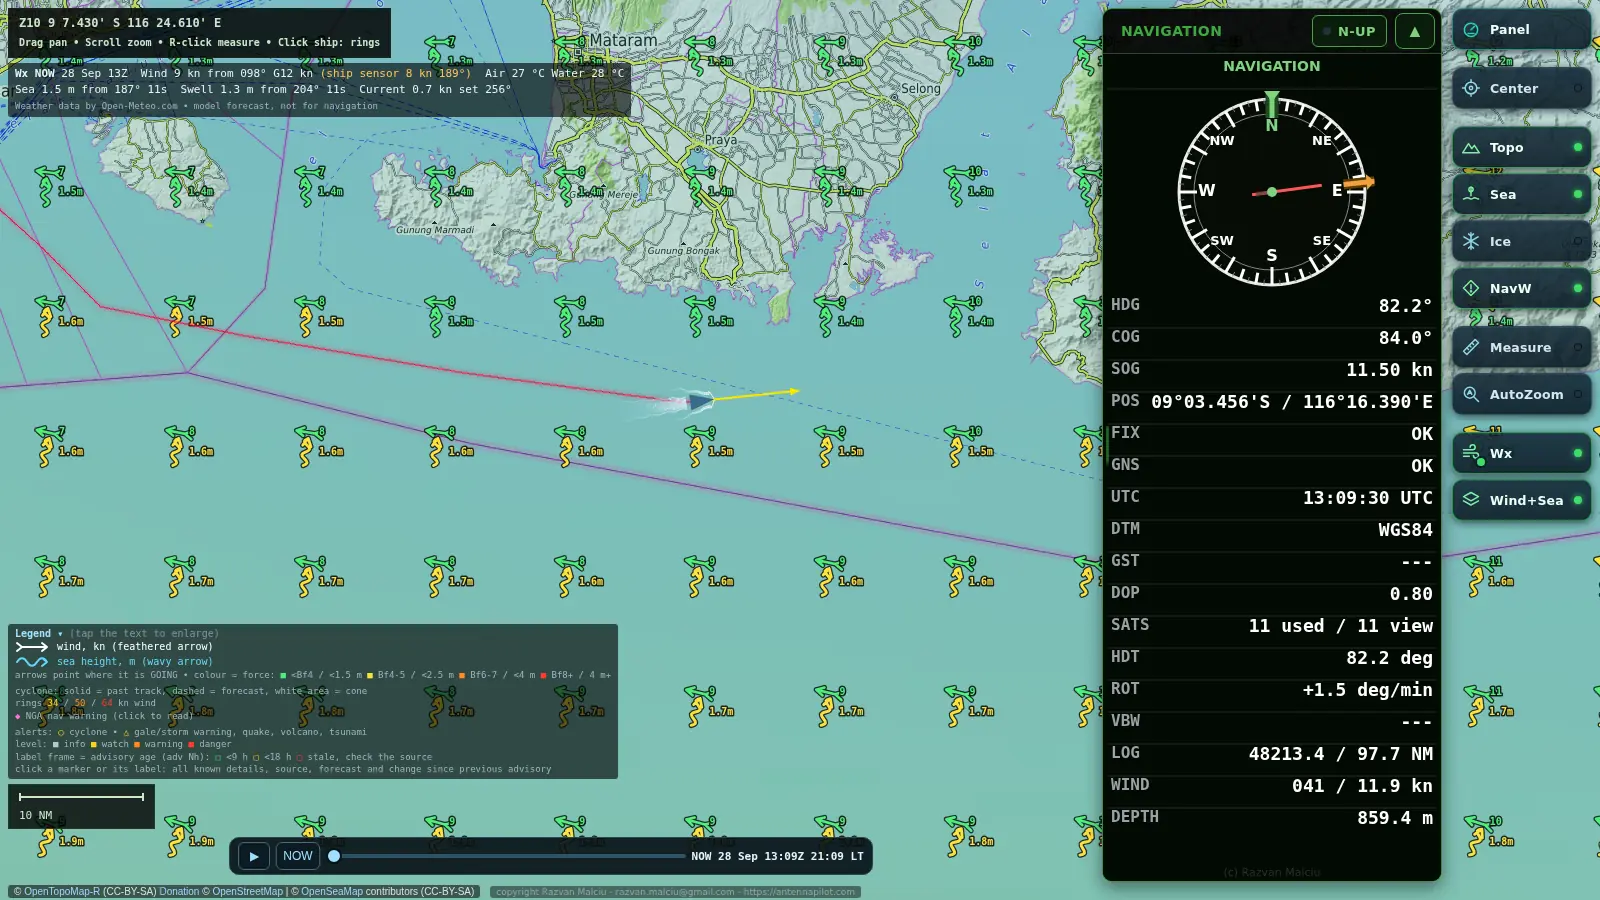The width and height of the screenshot is (1600, 900).
Task: Select the UTC time 13:09:30 UTC
Action: (x=1367, y=498)
